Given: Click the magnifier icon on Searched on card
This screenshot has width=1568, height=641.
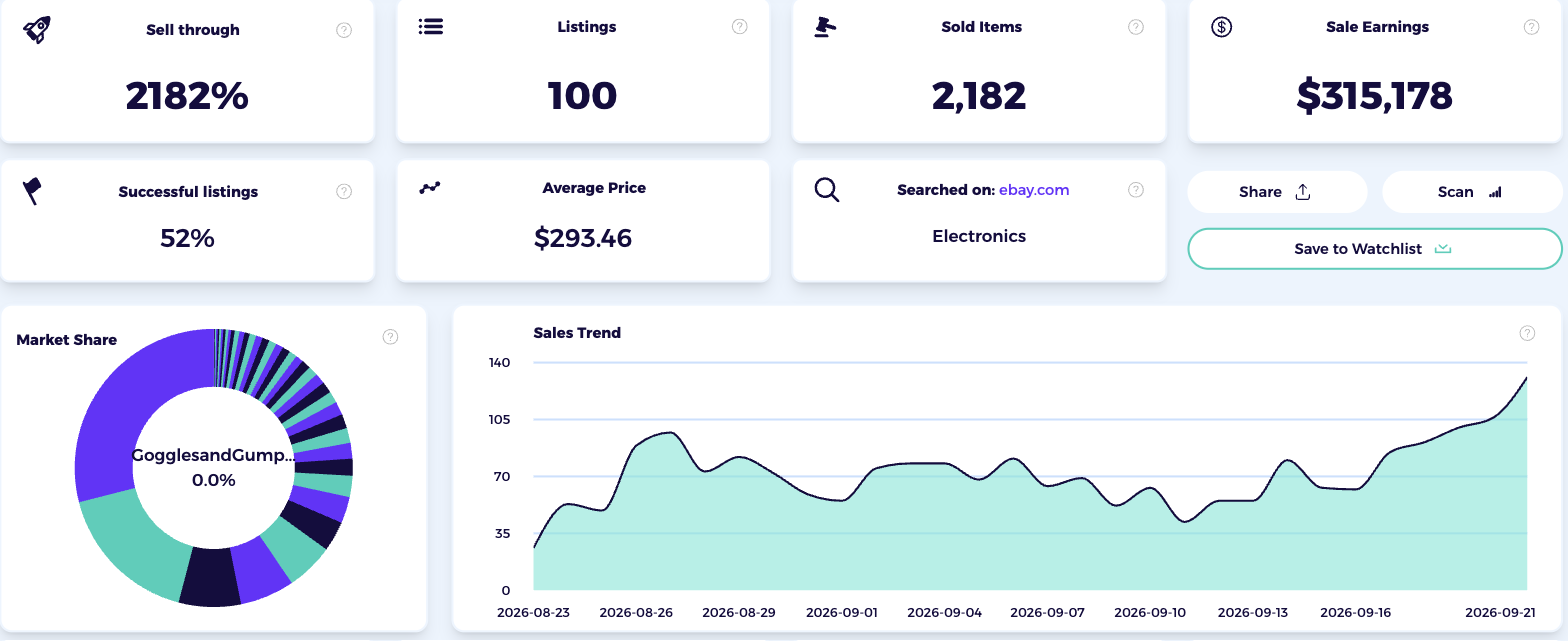Looking at the screenshot, I should coord(827,189).
